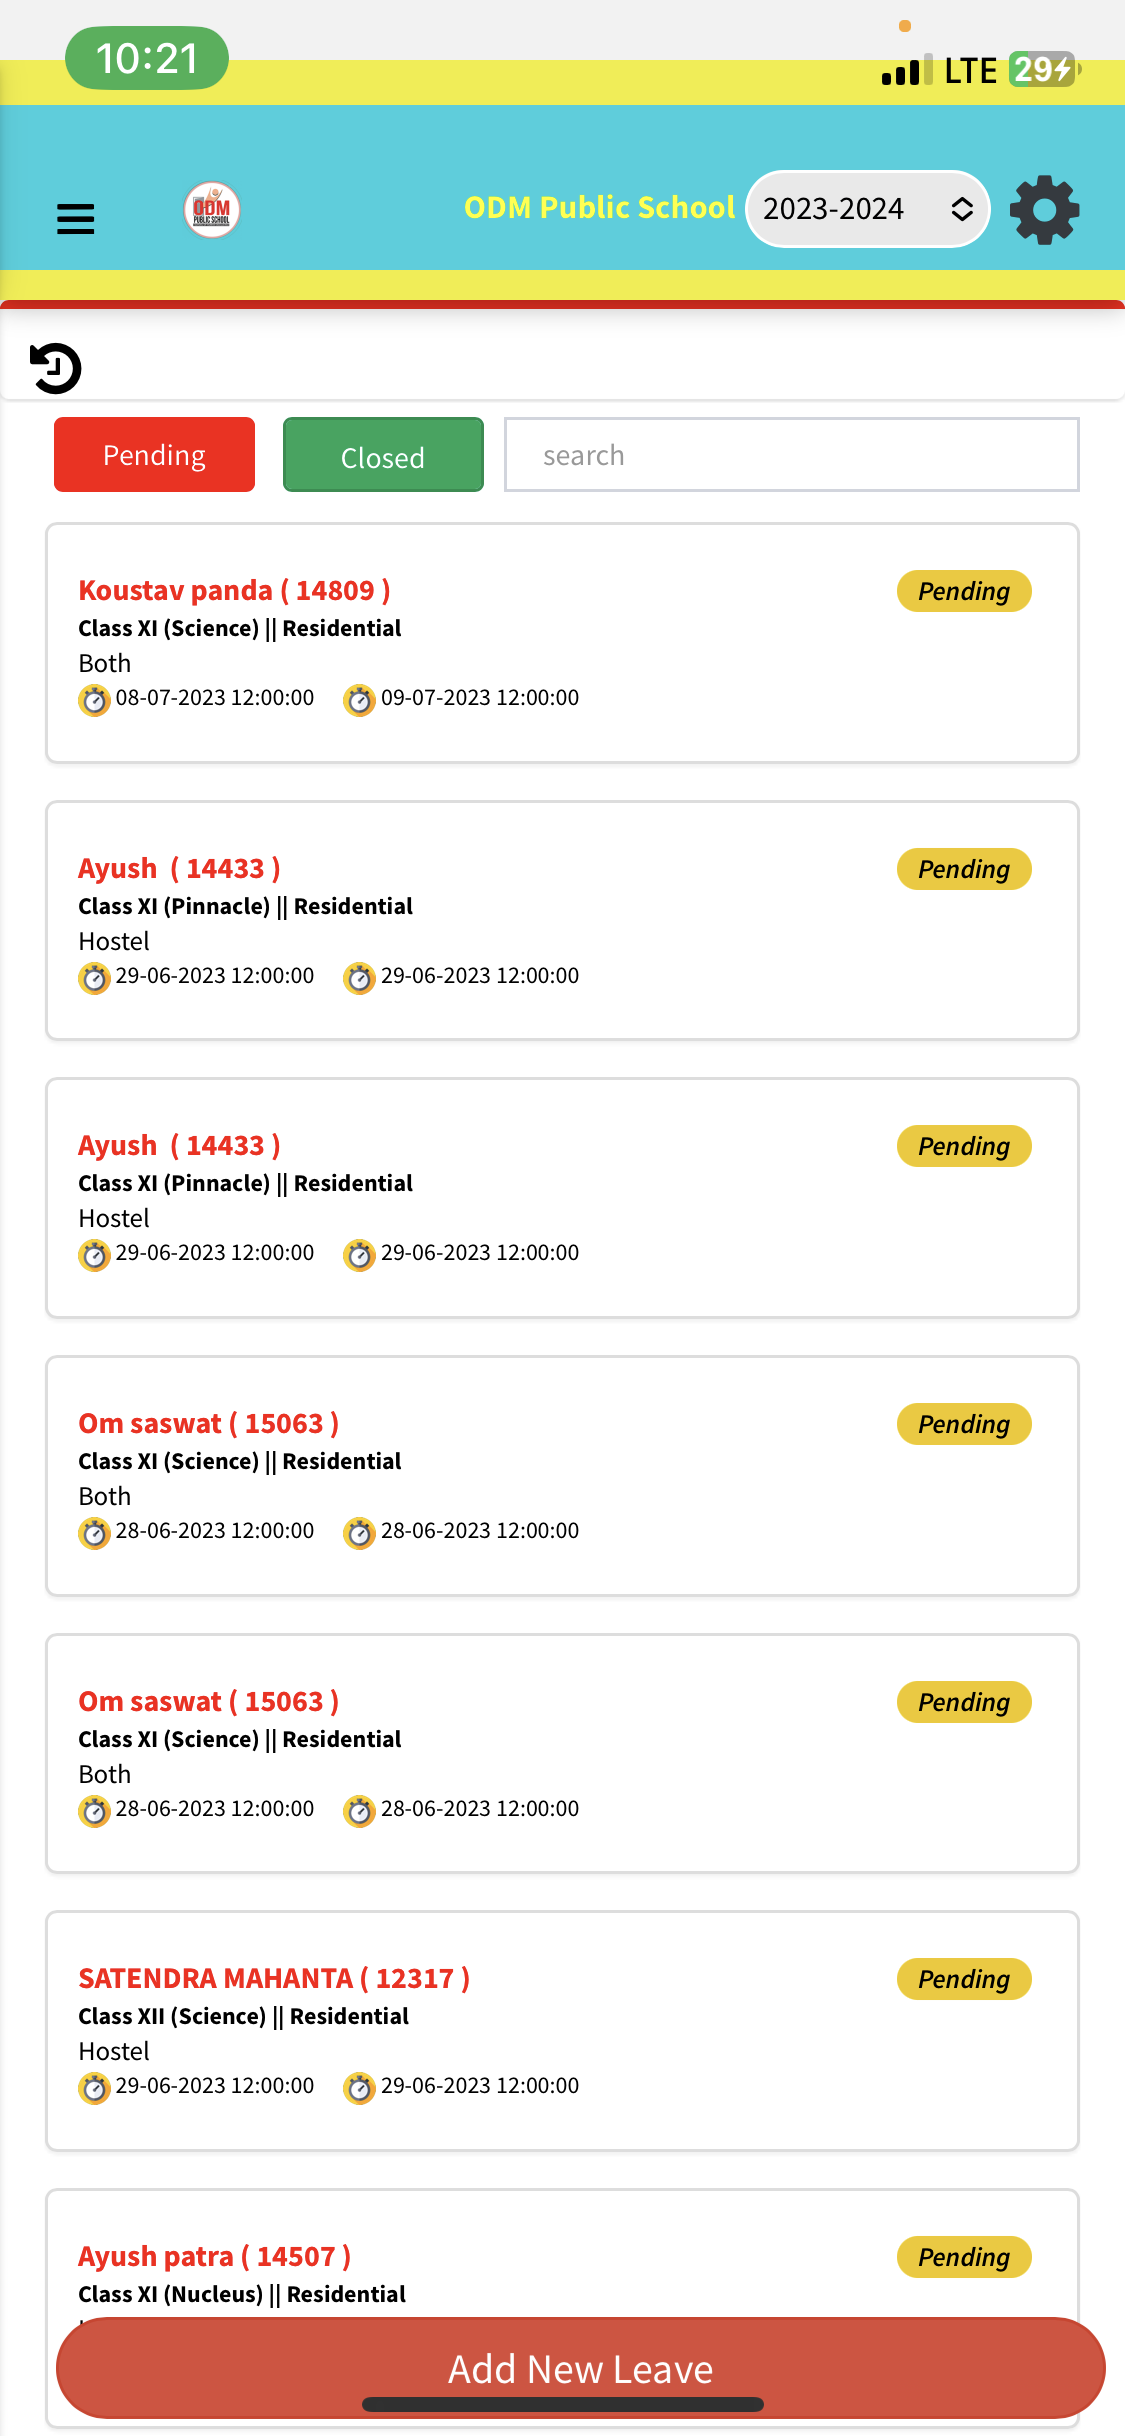Open SATENDRA MAHANTA ( 12317 ) leave entry
1125x2436 pixels.
[274, 1978]
